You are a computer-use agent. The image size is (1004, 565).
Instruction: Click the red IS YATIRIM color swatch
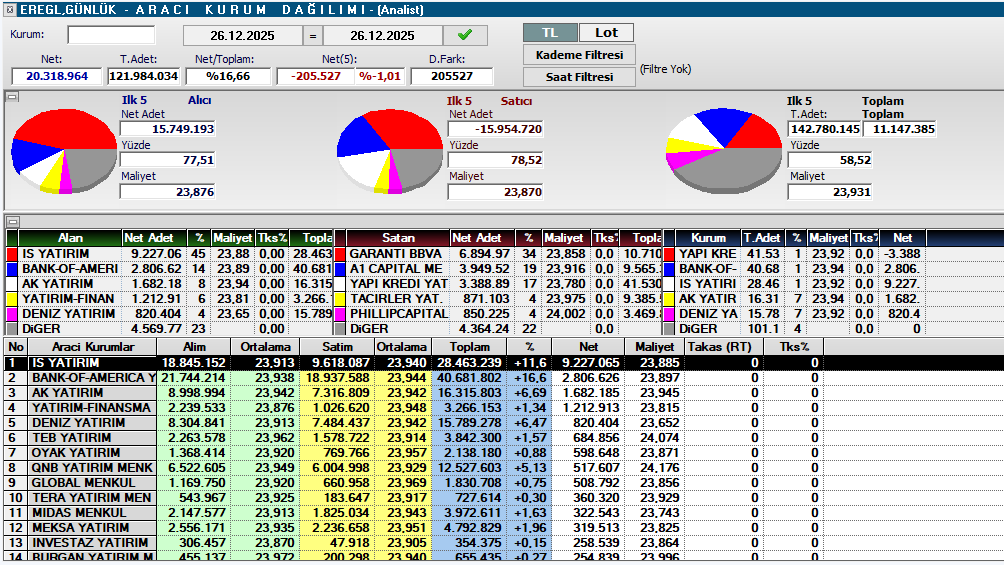tap(12, 255)
